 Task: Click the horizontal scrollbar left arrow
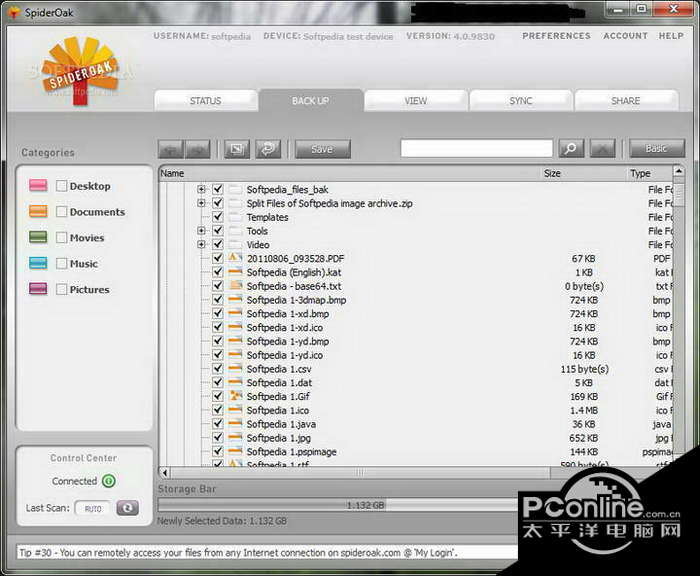coord(165,472)
